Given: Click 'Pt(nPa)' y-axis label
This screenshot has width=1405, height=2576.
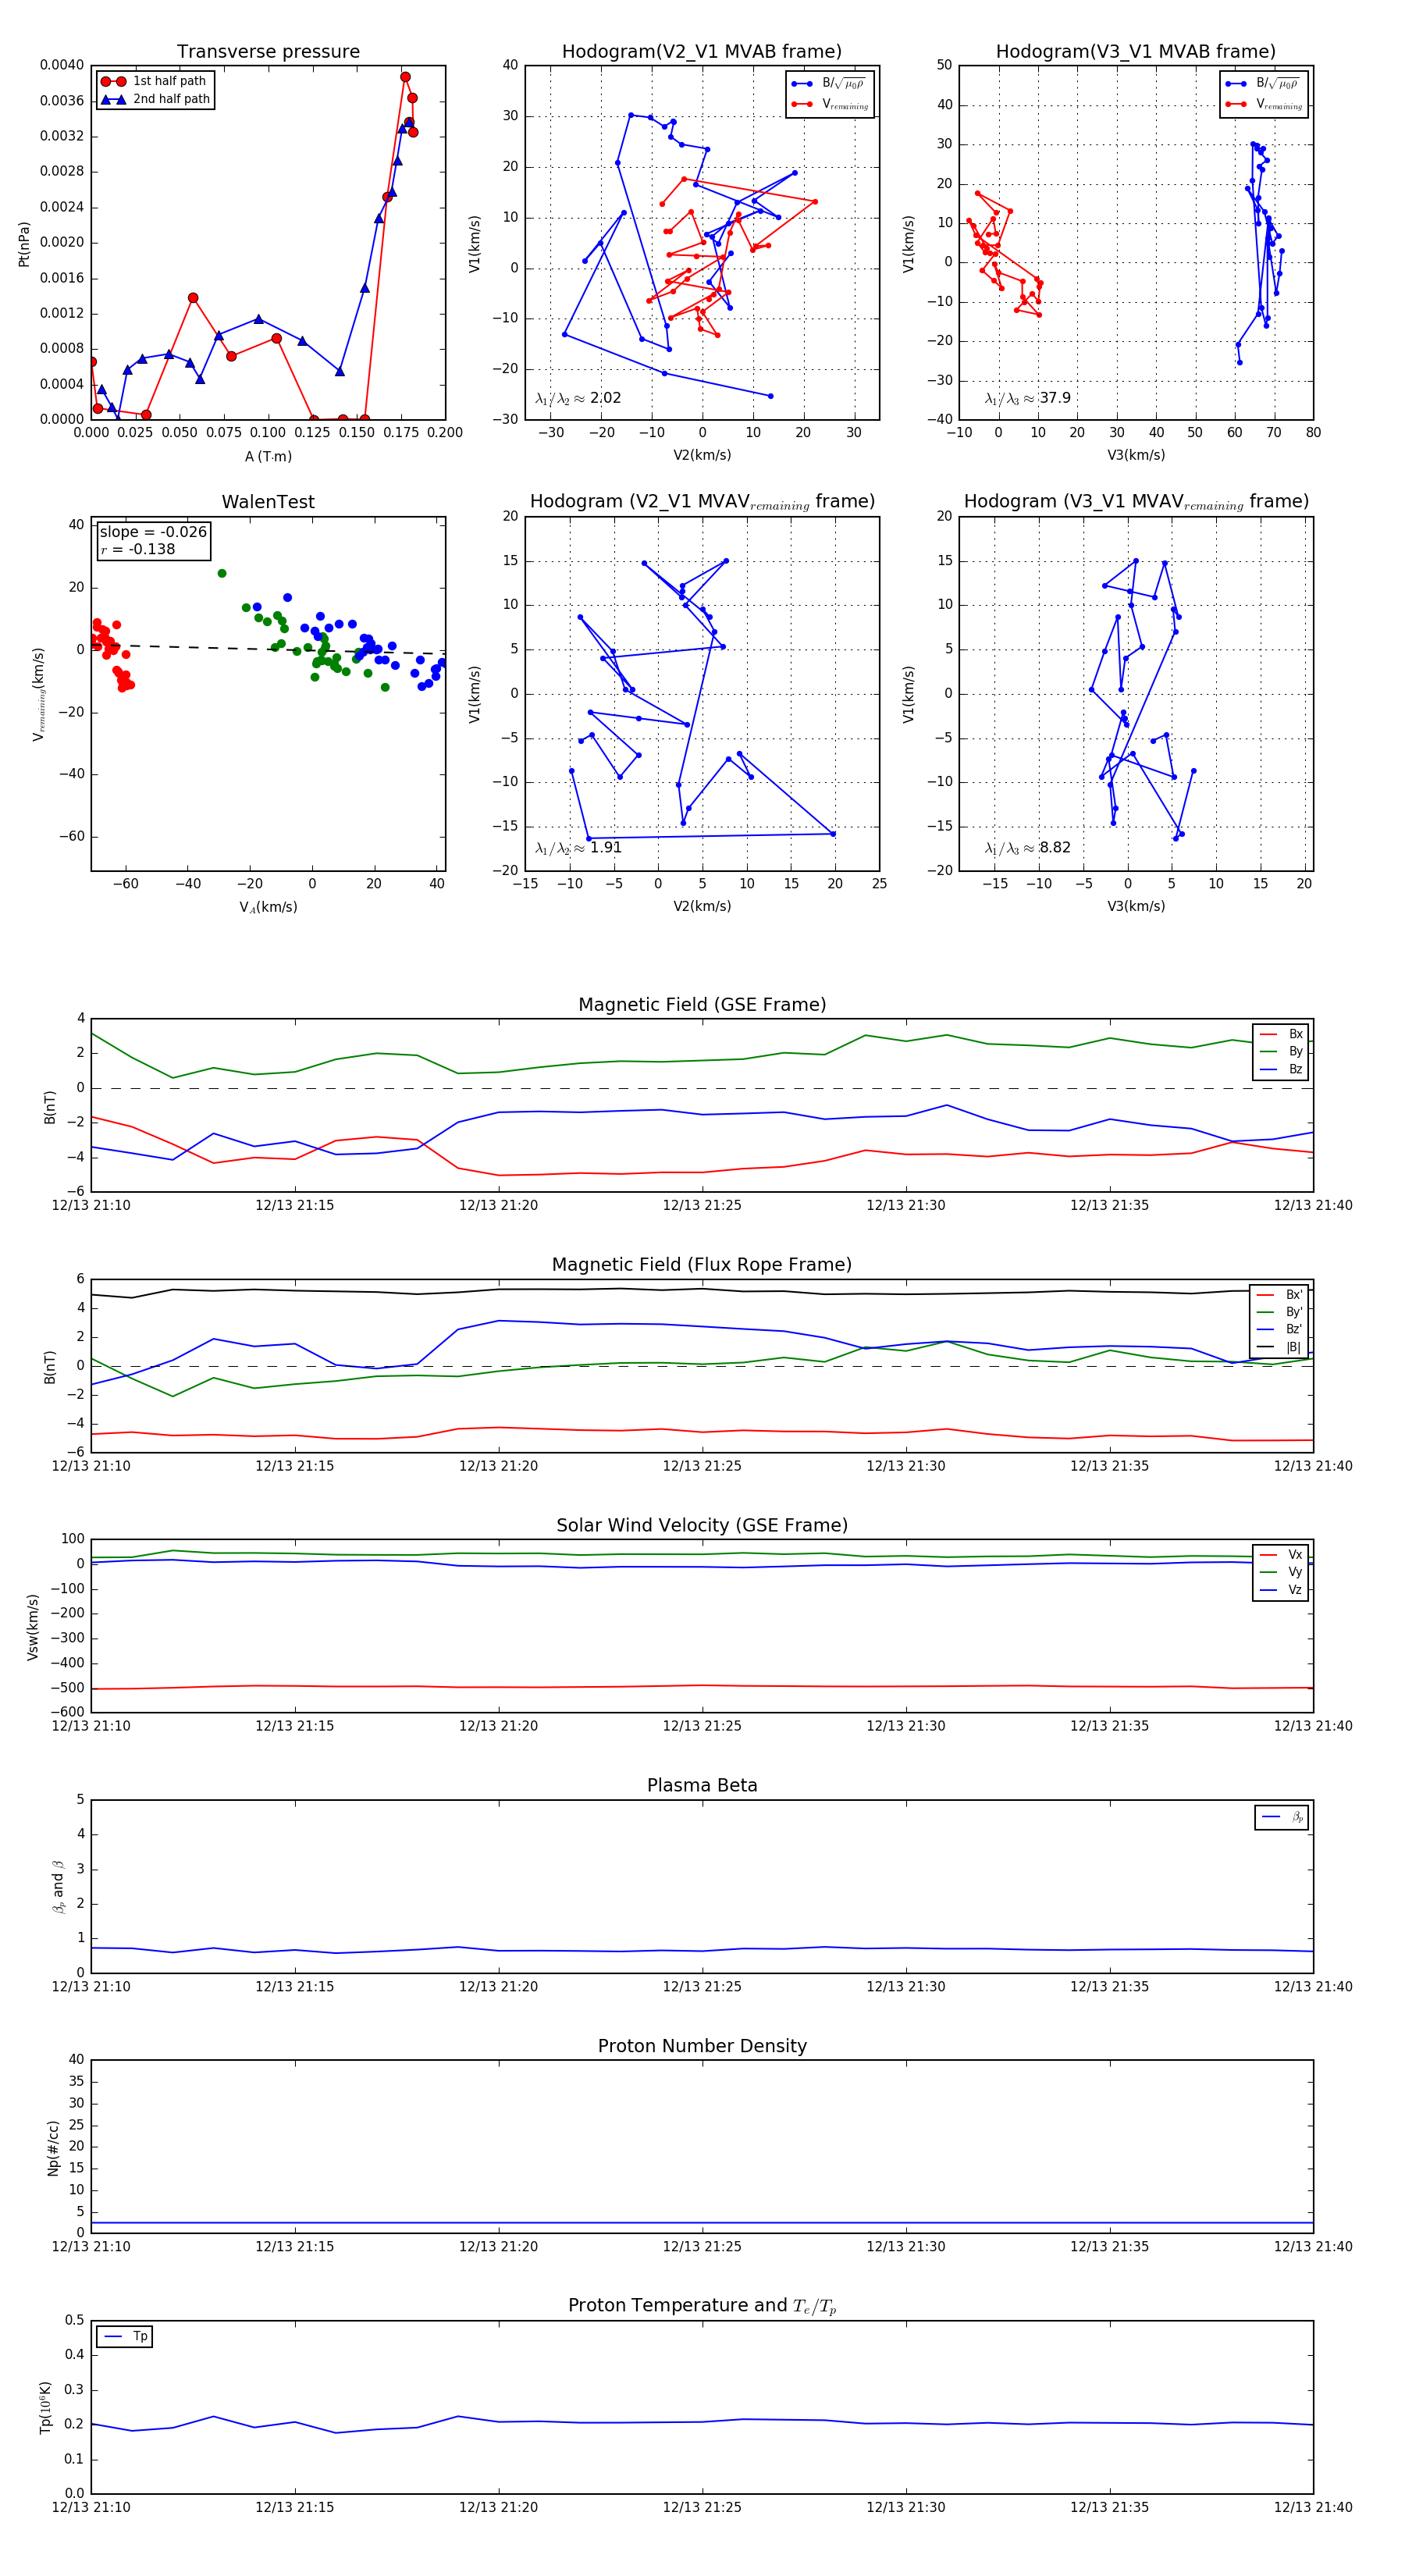Looking at the screenshot, I should tap(24, 243).
